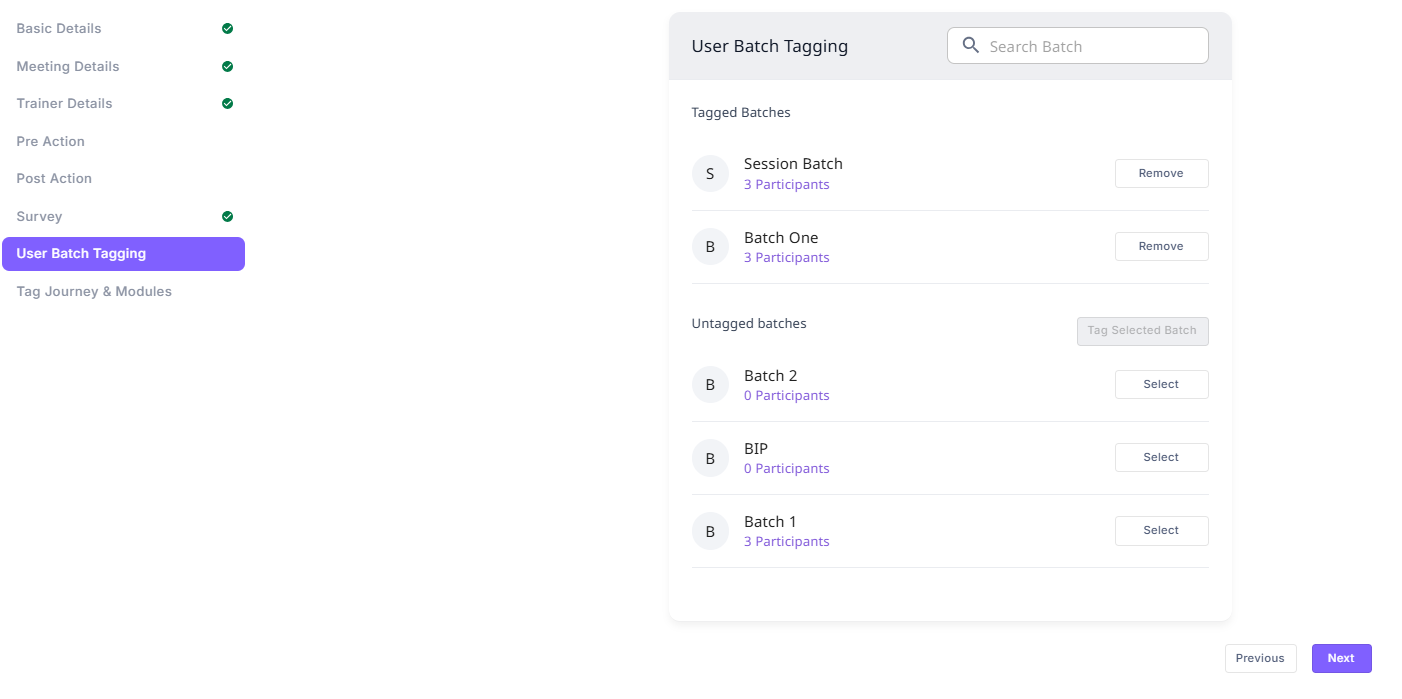Select the BIP untagged batch

tap(1161, 457)
